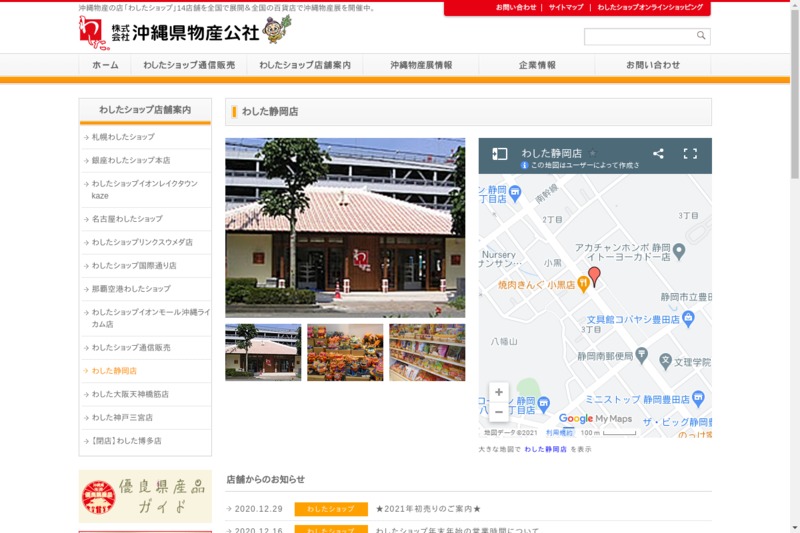Click the search magnifier icon
This screenshot has height=533, width=800.
pos(701,36)
